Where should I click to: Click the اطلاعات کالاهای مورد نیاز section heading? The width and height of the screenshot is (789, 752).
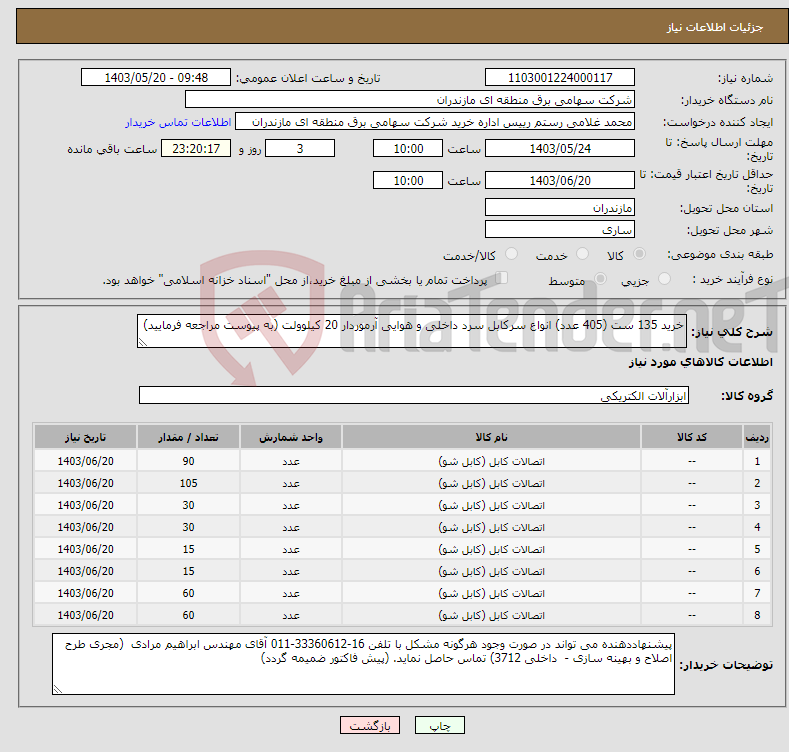point(700,362)
